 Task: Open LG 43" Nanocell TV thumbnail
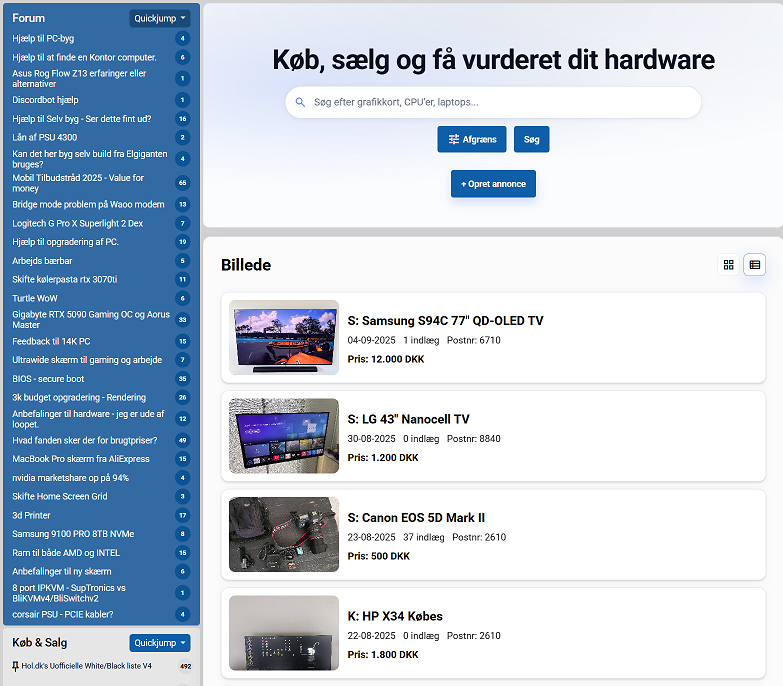pos(284,436)
